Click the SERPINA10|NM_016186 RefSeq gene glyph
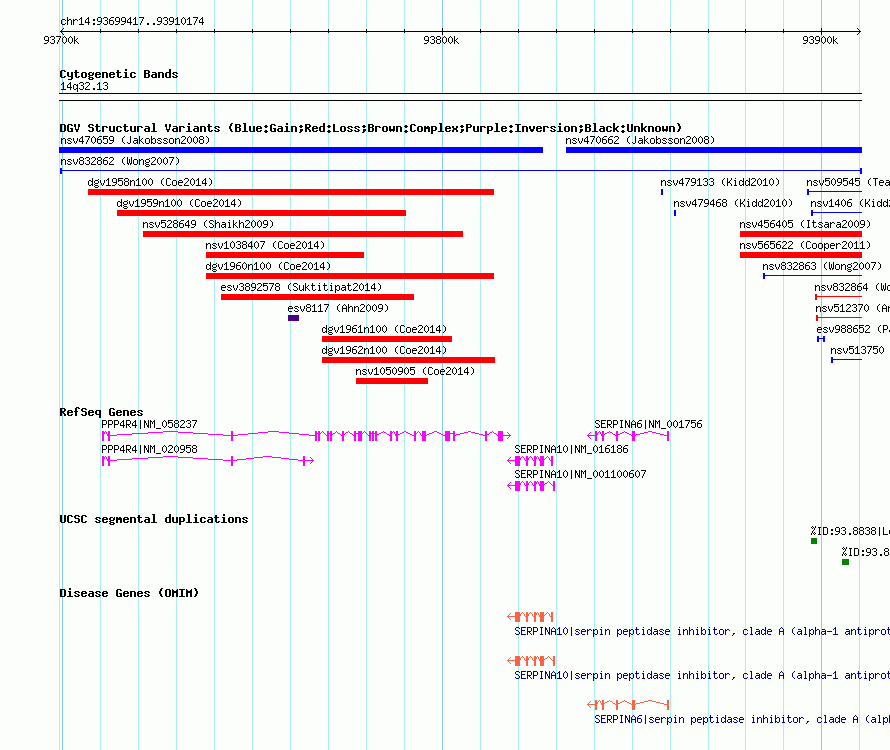Screen dimensions: 890x750 point(531,460)
